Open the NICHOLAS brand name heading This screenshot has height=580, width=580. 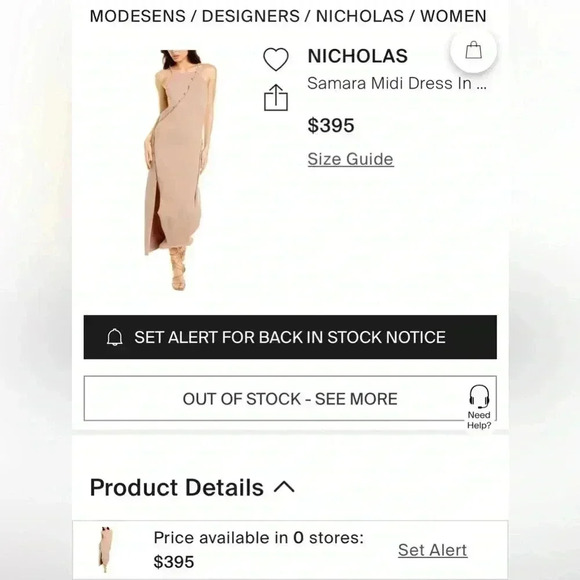357,56
